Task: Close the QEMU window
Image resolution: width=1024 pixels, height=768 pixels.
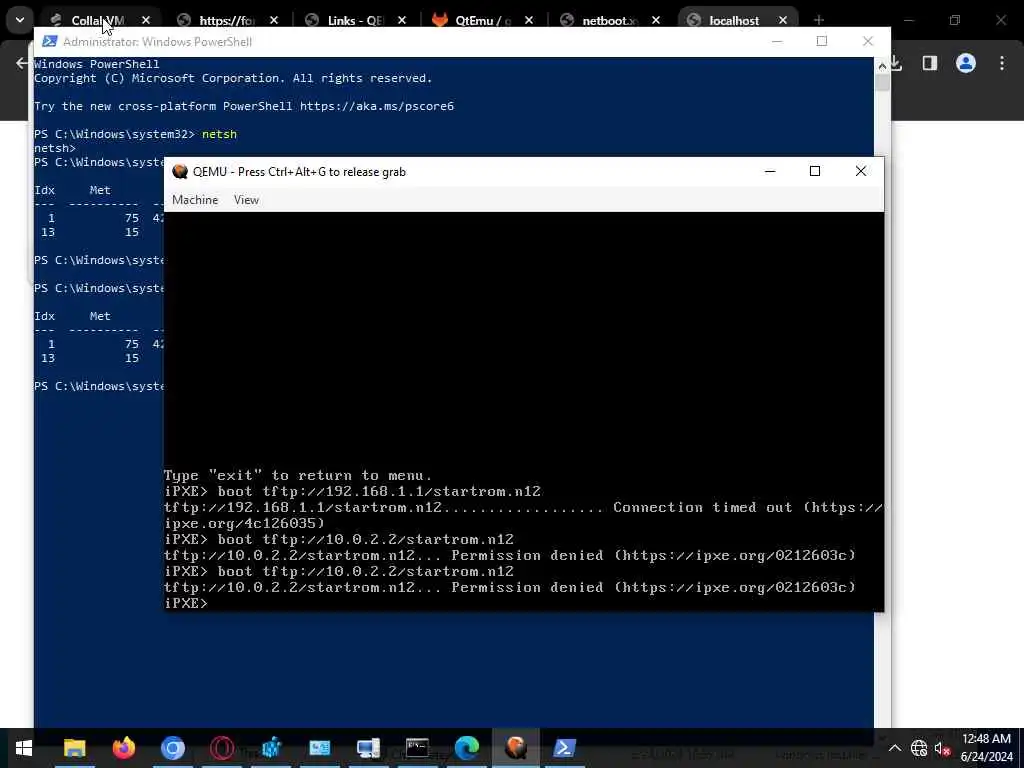Action: click(861, 171)
